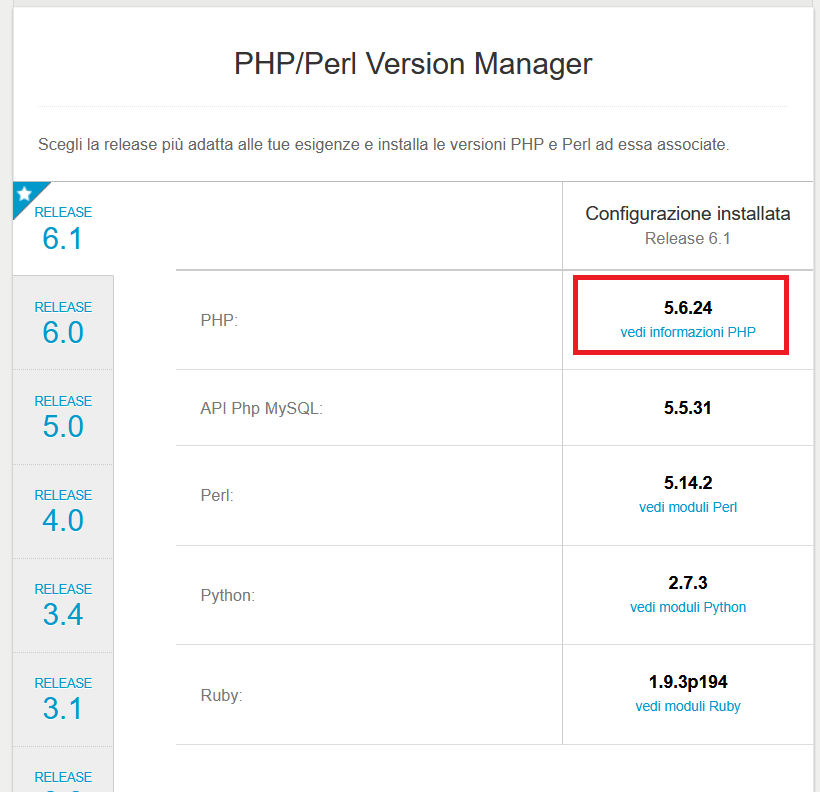The image size is (820, 792).
Task: Open the 'vedi moduli Perl' link
Action: pos(688,507)
